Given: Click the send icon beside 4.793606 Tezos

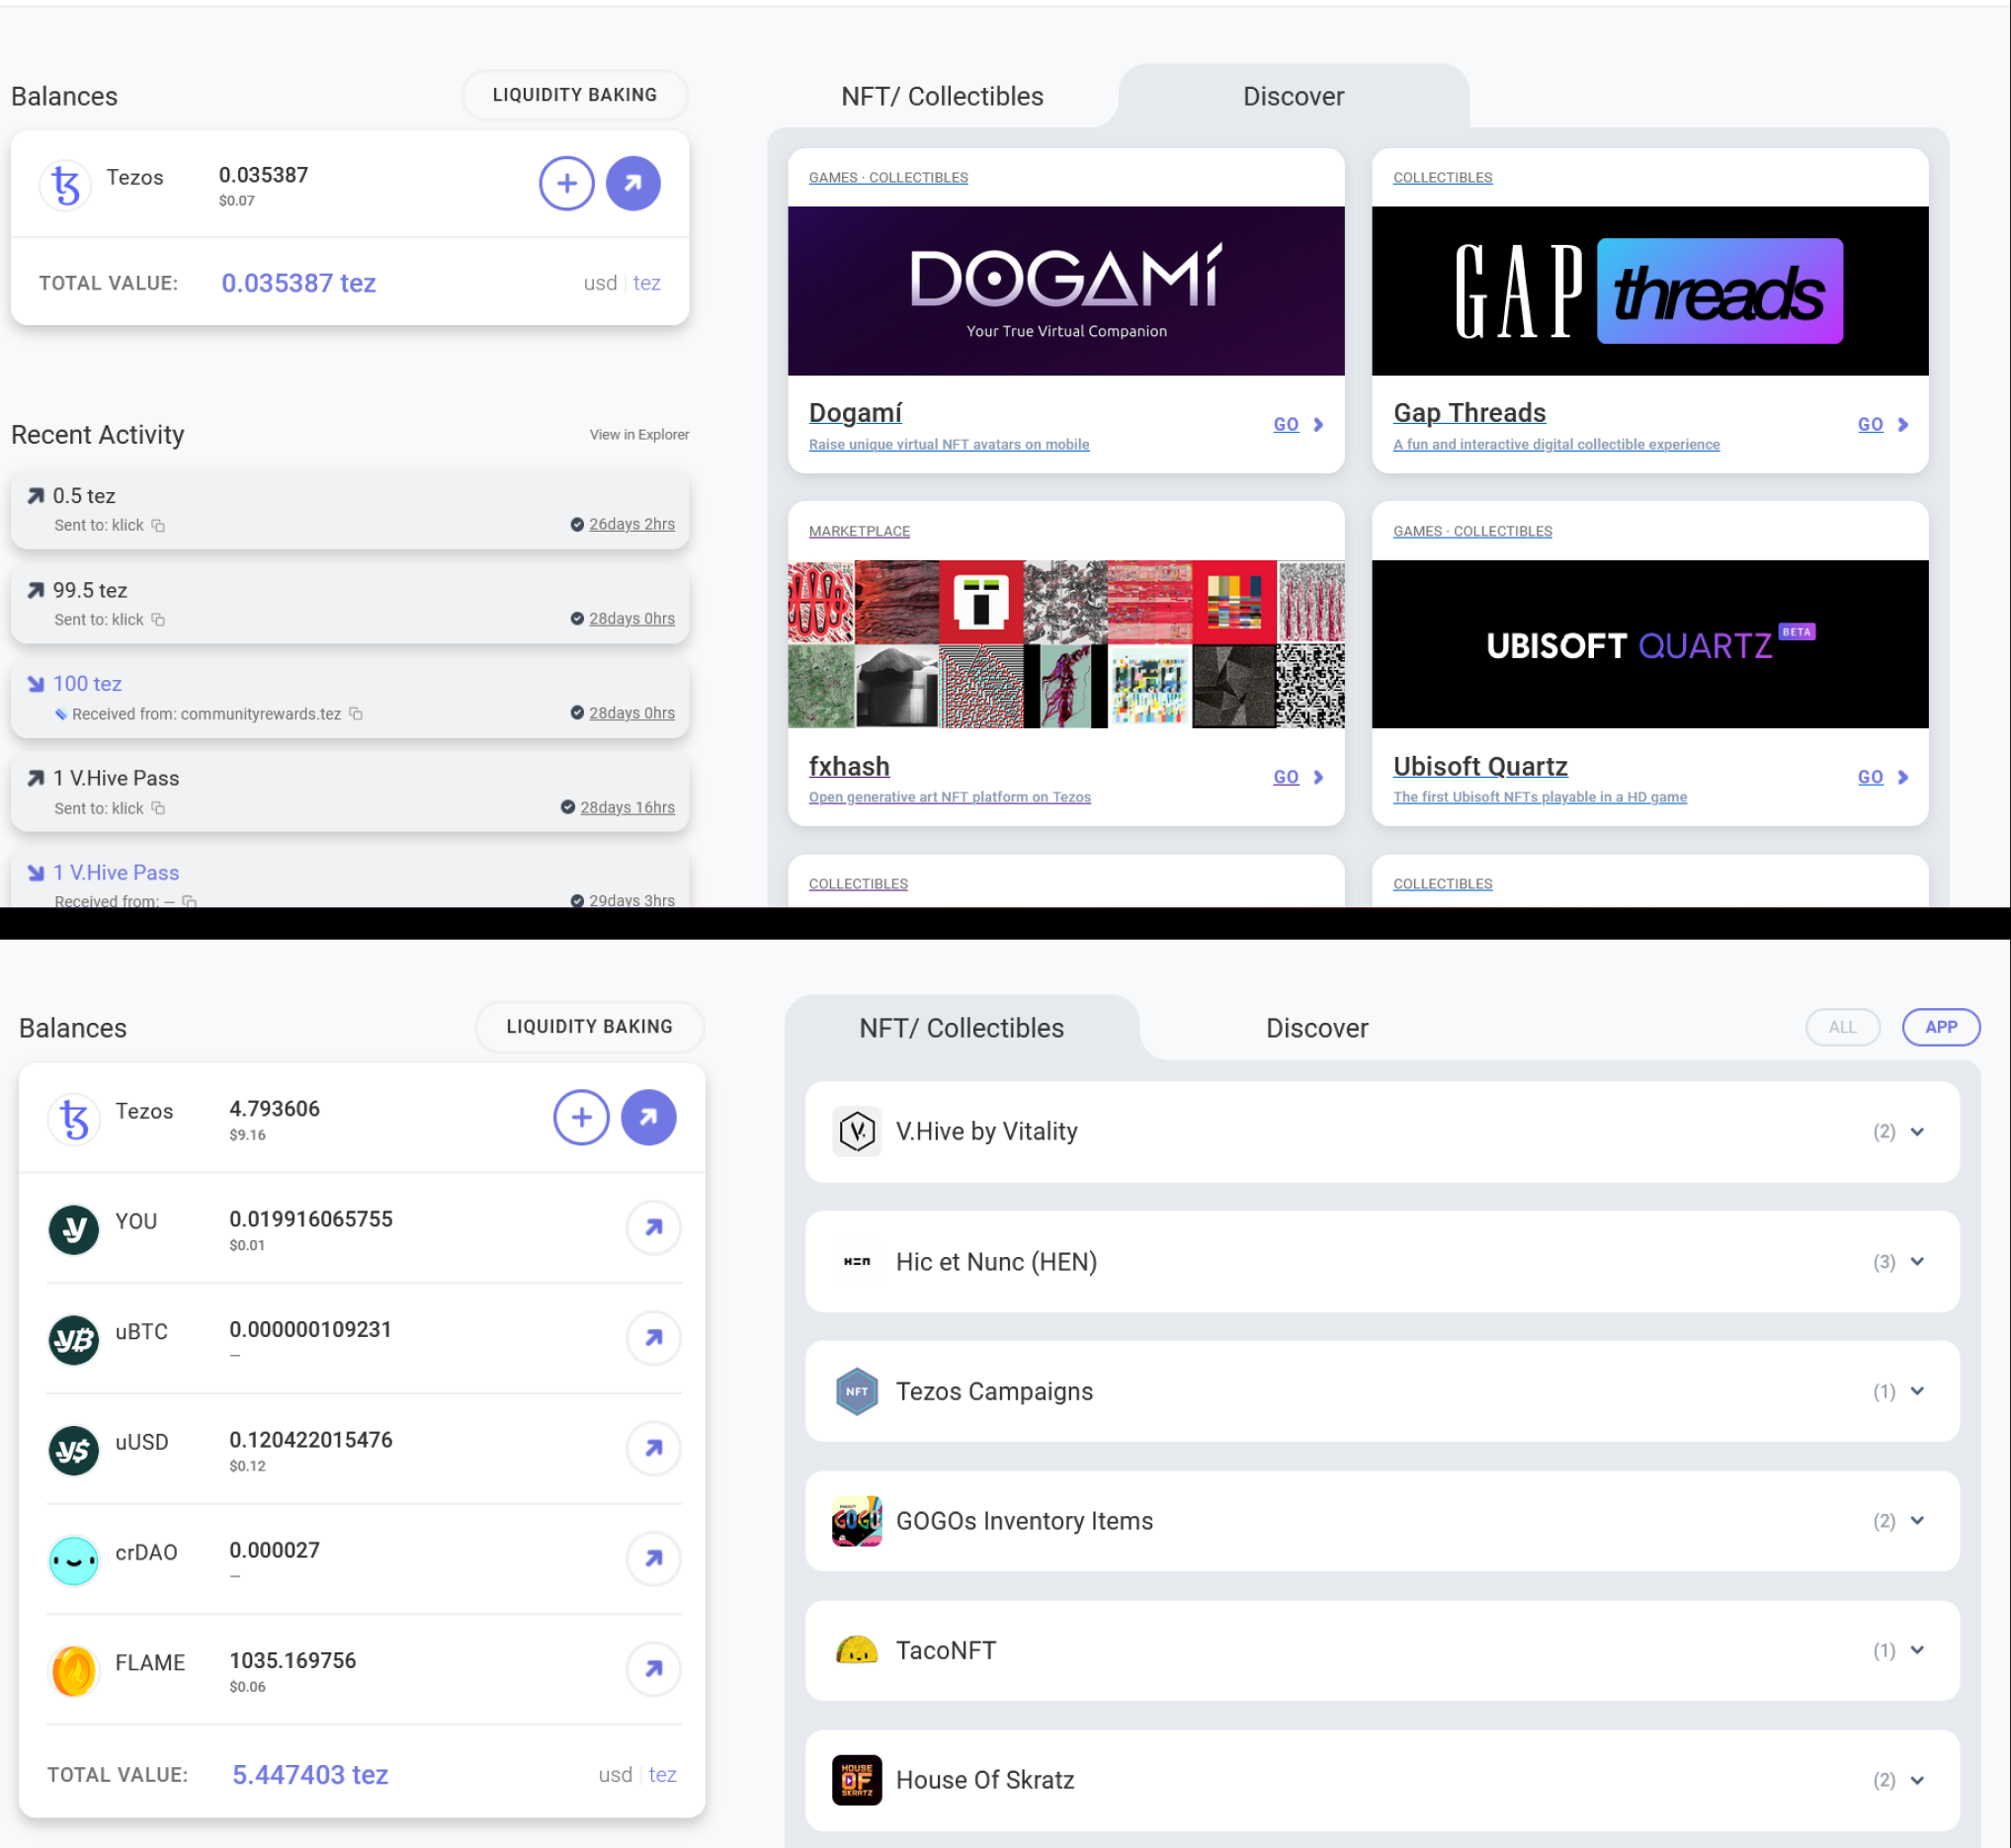Looking at the screenshot, I should pos(648,1117).
